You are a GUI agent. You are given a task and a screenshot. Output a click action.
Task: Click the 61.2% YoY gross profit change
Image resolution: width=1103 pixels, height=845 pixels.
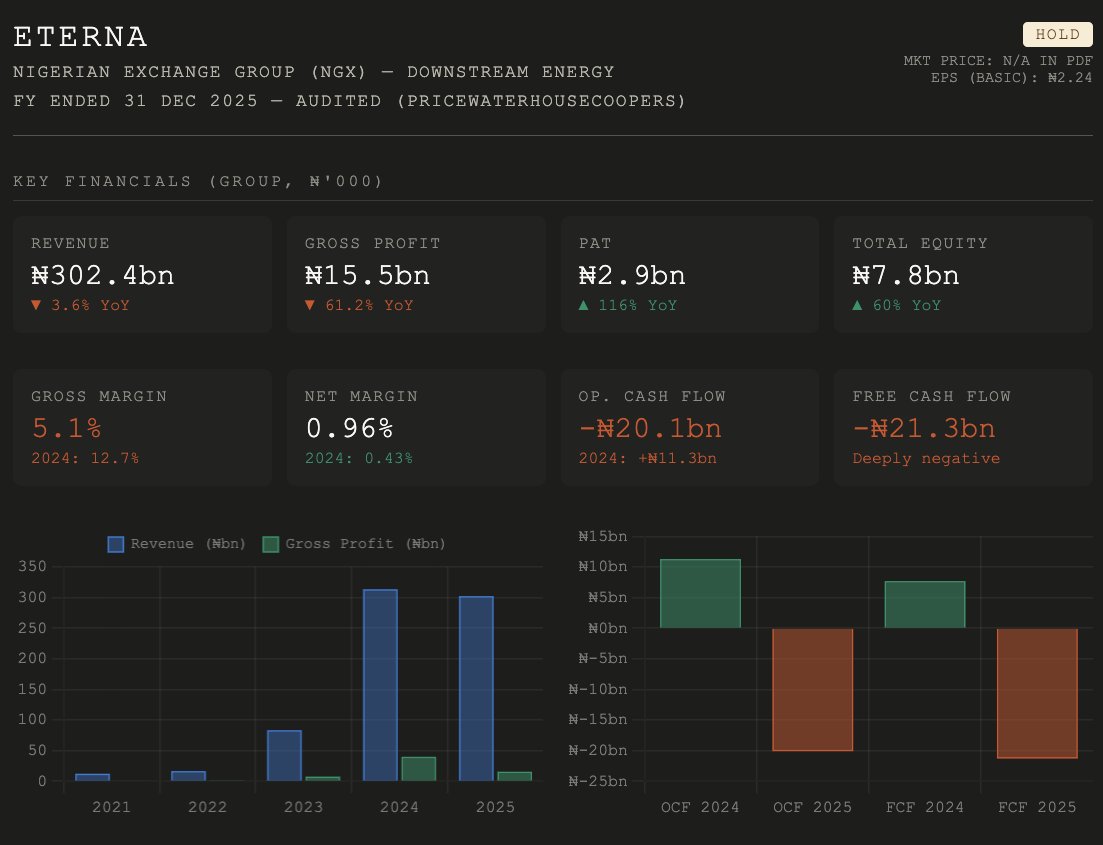359,305
